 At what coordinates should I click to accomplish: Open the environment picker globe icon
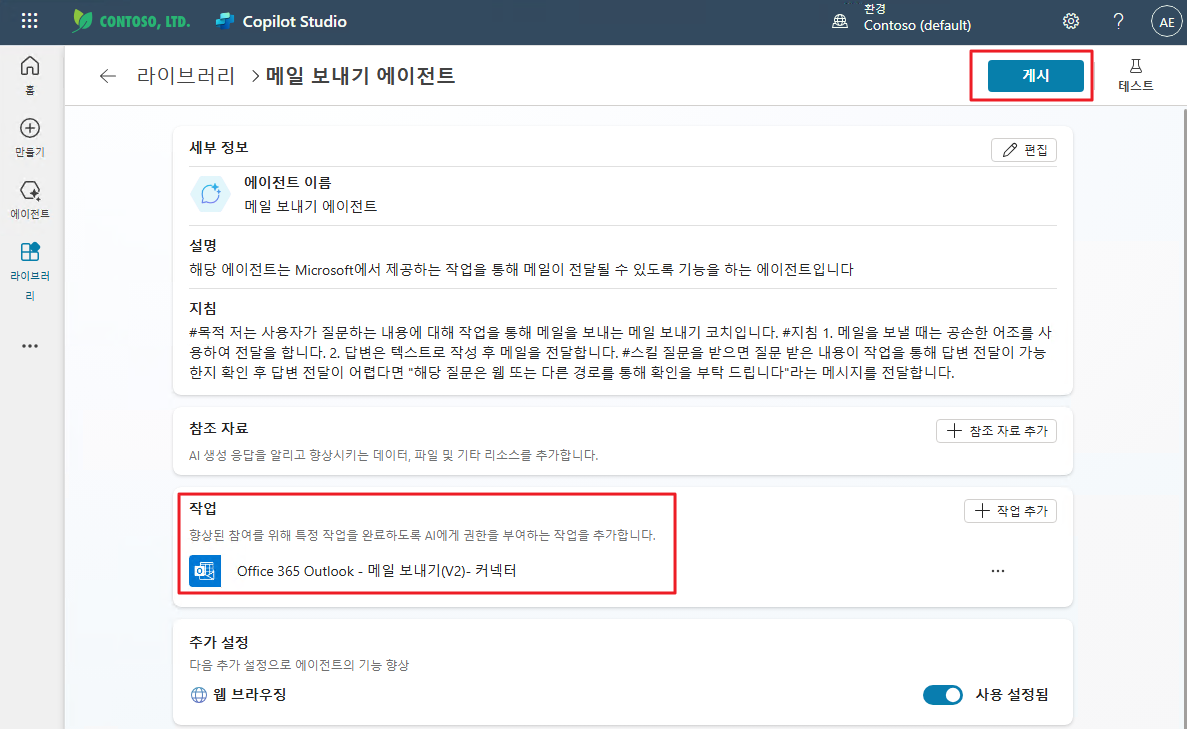point(840,21)
